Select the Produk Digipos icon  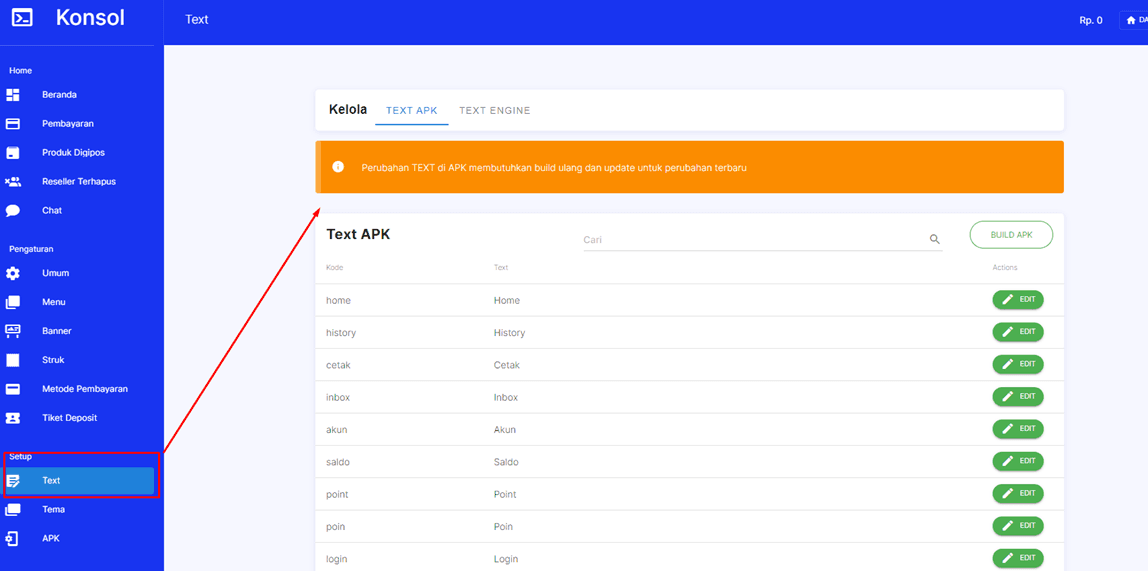(x=13, y=153)
